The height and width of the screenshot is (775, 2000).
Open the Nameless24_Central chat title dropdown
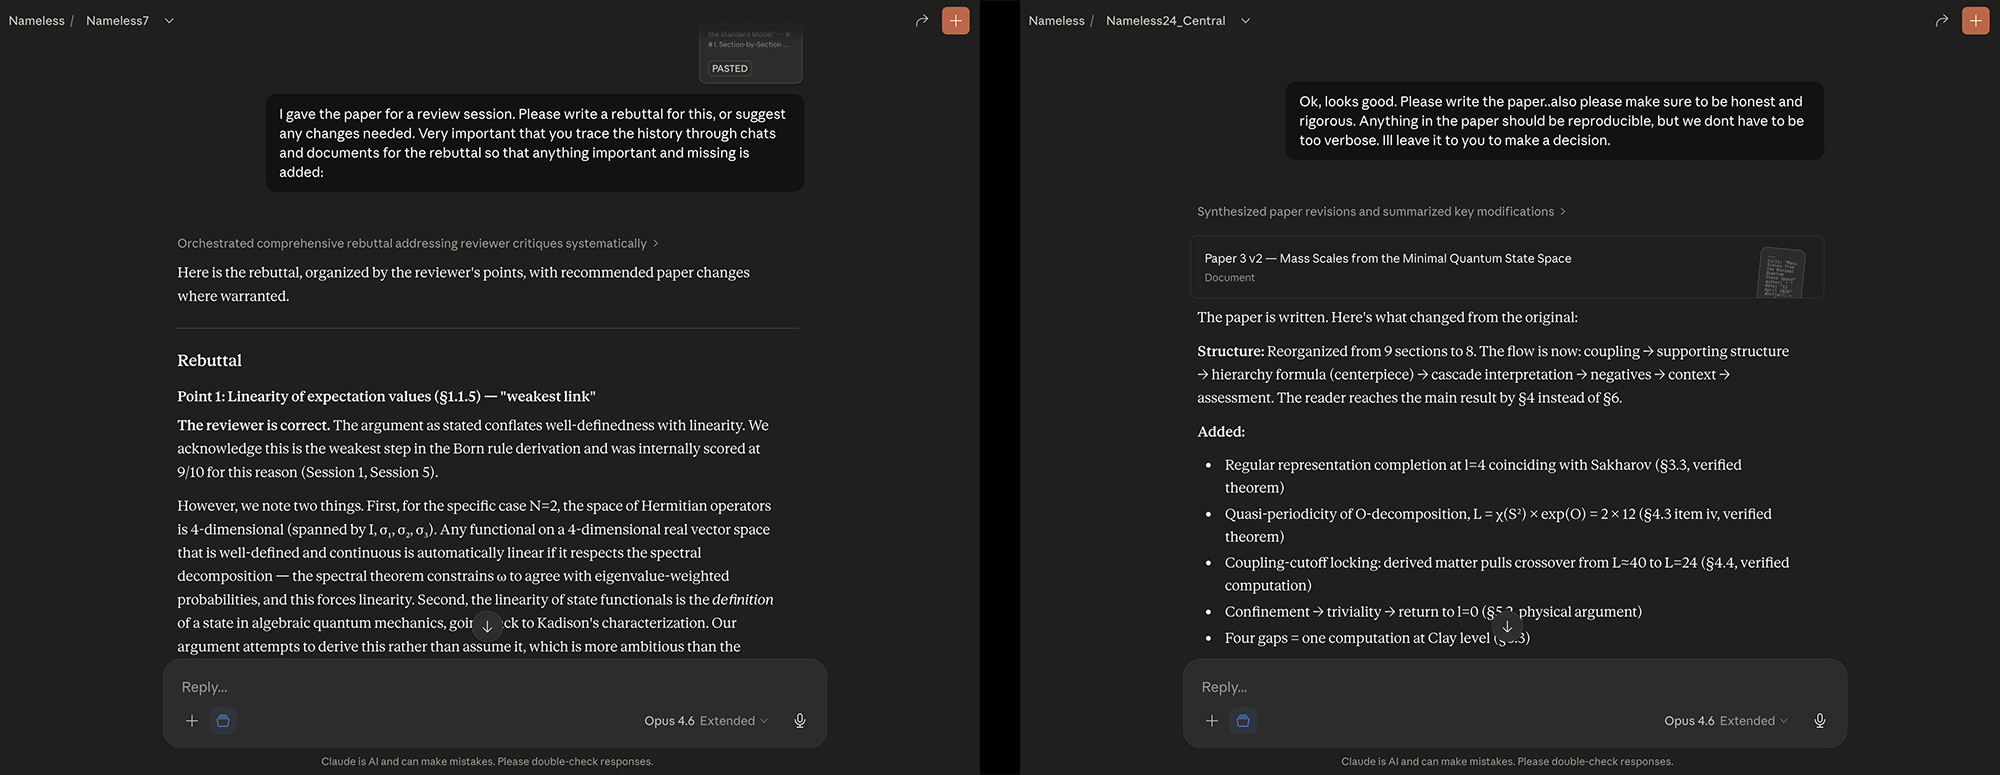point(1245,21)
